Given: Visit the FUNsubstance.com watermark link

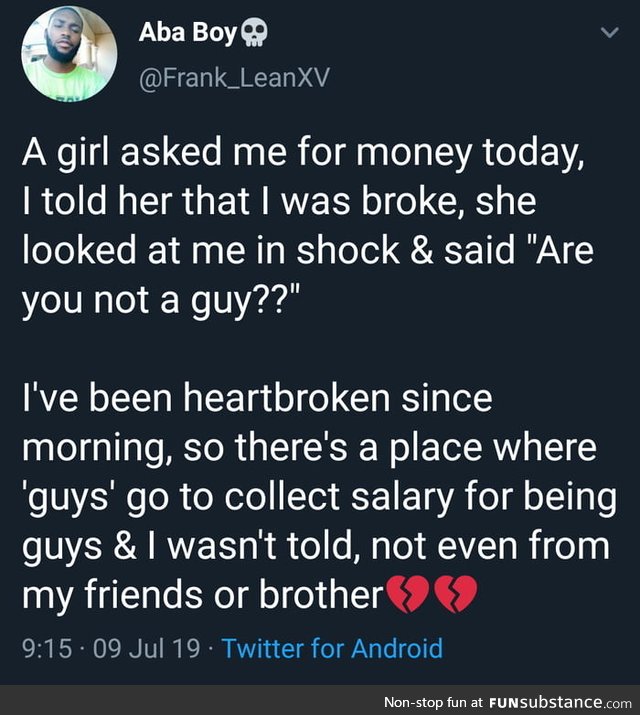Looking at the screenshot, I should (560, 702).
